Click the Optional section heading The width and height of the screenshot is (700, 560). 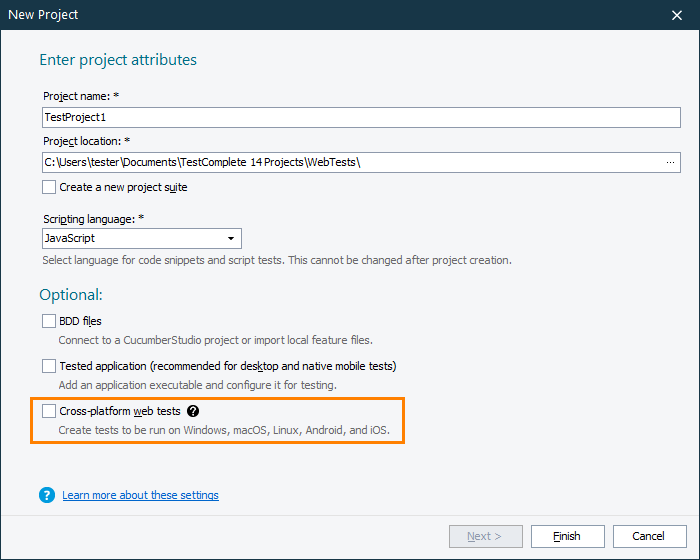coord(71,295)
